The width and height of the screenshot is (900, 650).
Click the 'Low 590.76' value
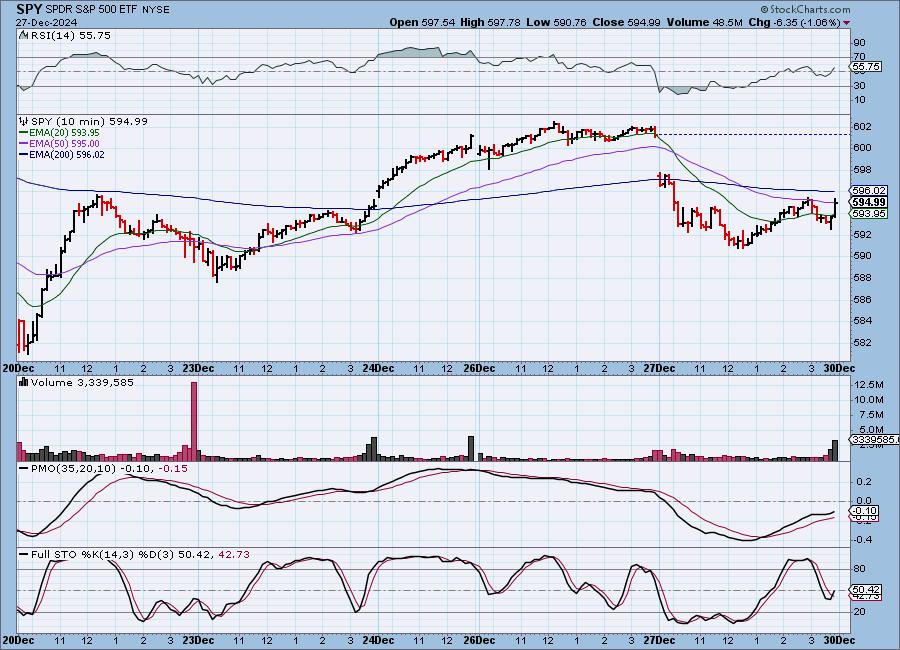556,22
